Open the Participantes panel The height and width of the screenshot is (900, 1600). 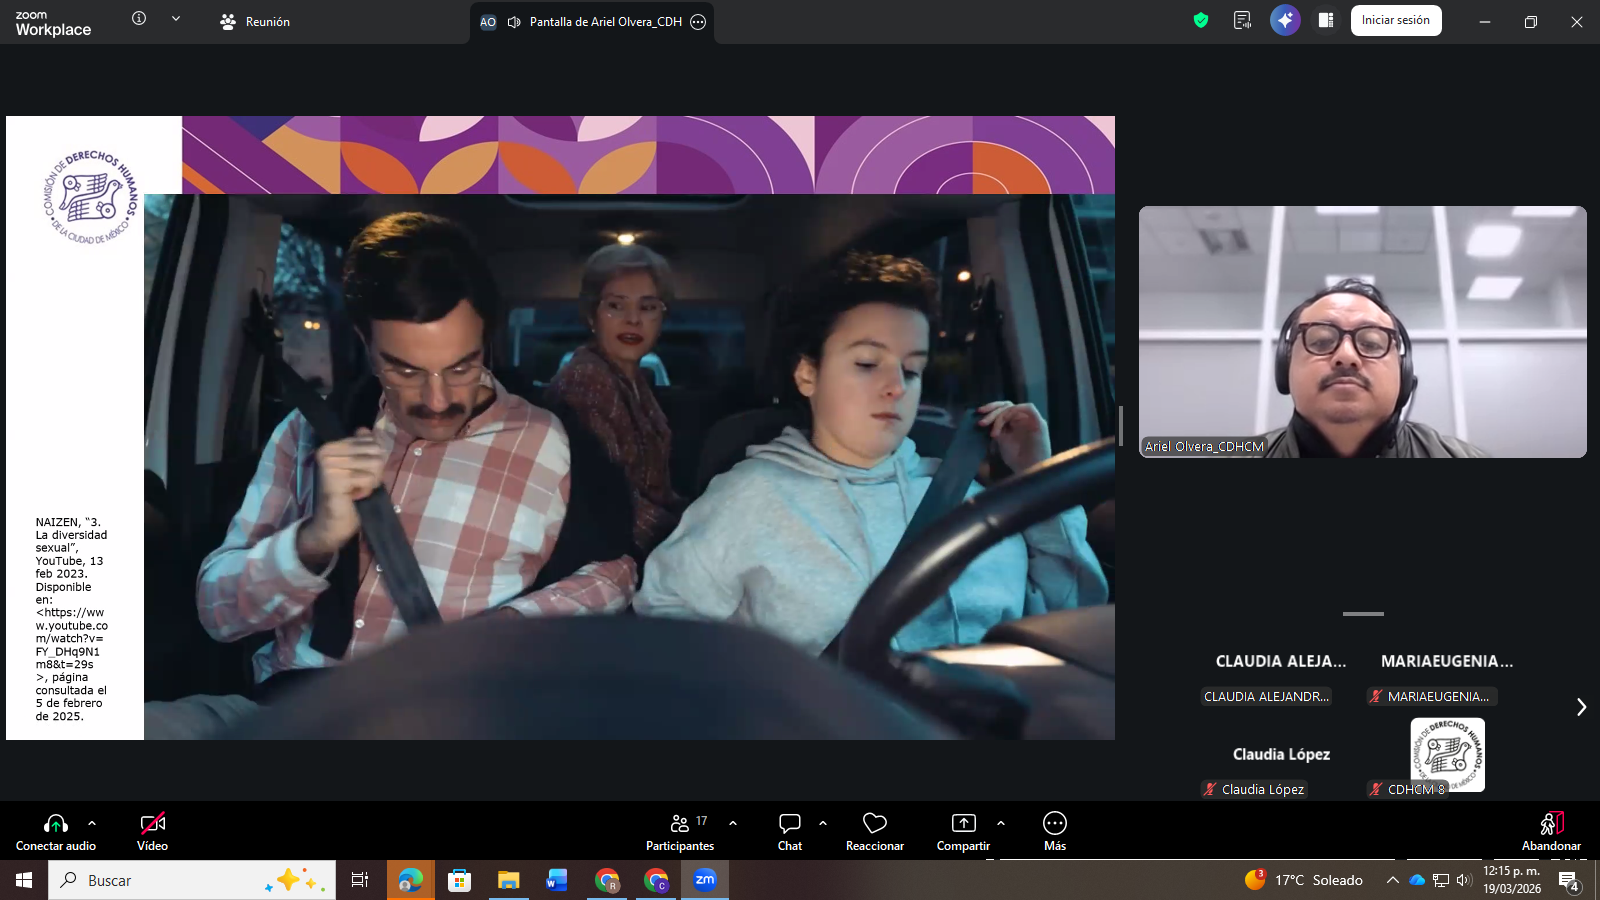[679, 831]
